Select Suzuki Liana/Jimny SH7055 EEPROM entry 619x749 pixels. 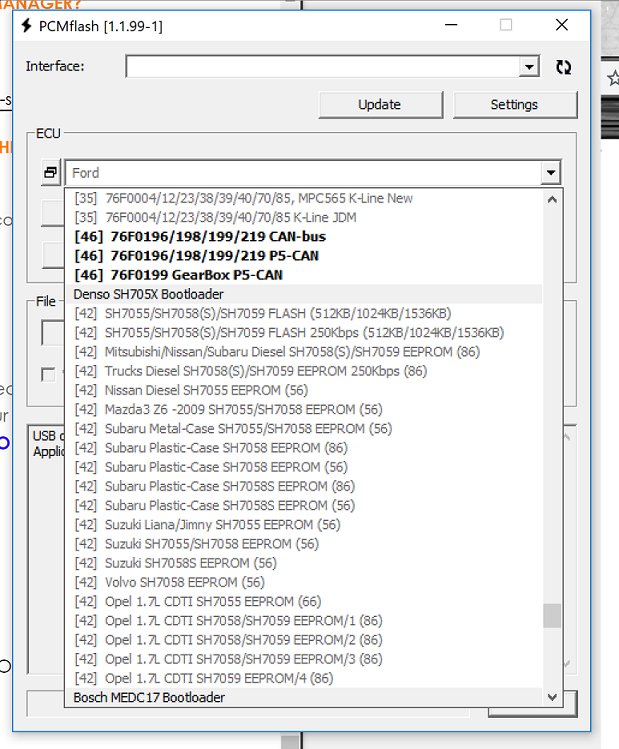click(304, 524)
